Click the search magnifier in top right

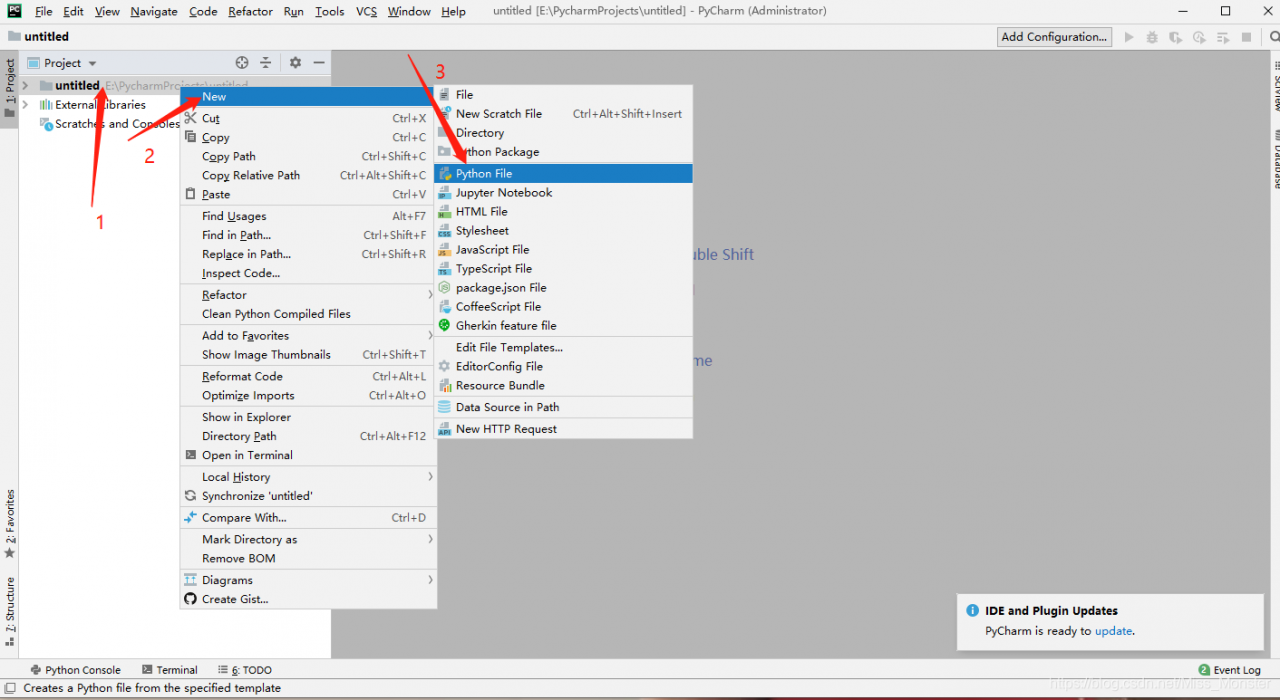click(1275, 37)
